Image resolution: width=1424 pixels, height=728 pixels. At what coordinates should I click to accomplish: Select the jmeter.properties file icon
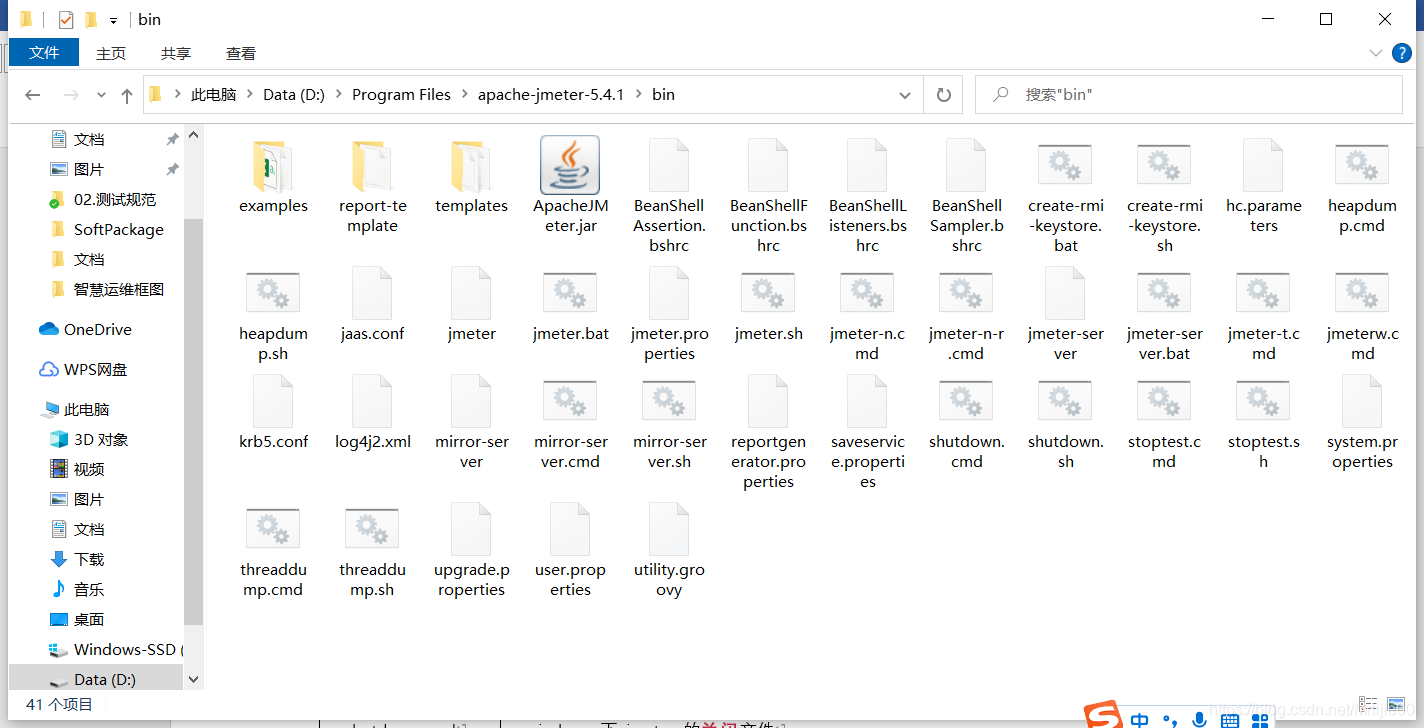pyautogui.click(x=669, y=293)
